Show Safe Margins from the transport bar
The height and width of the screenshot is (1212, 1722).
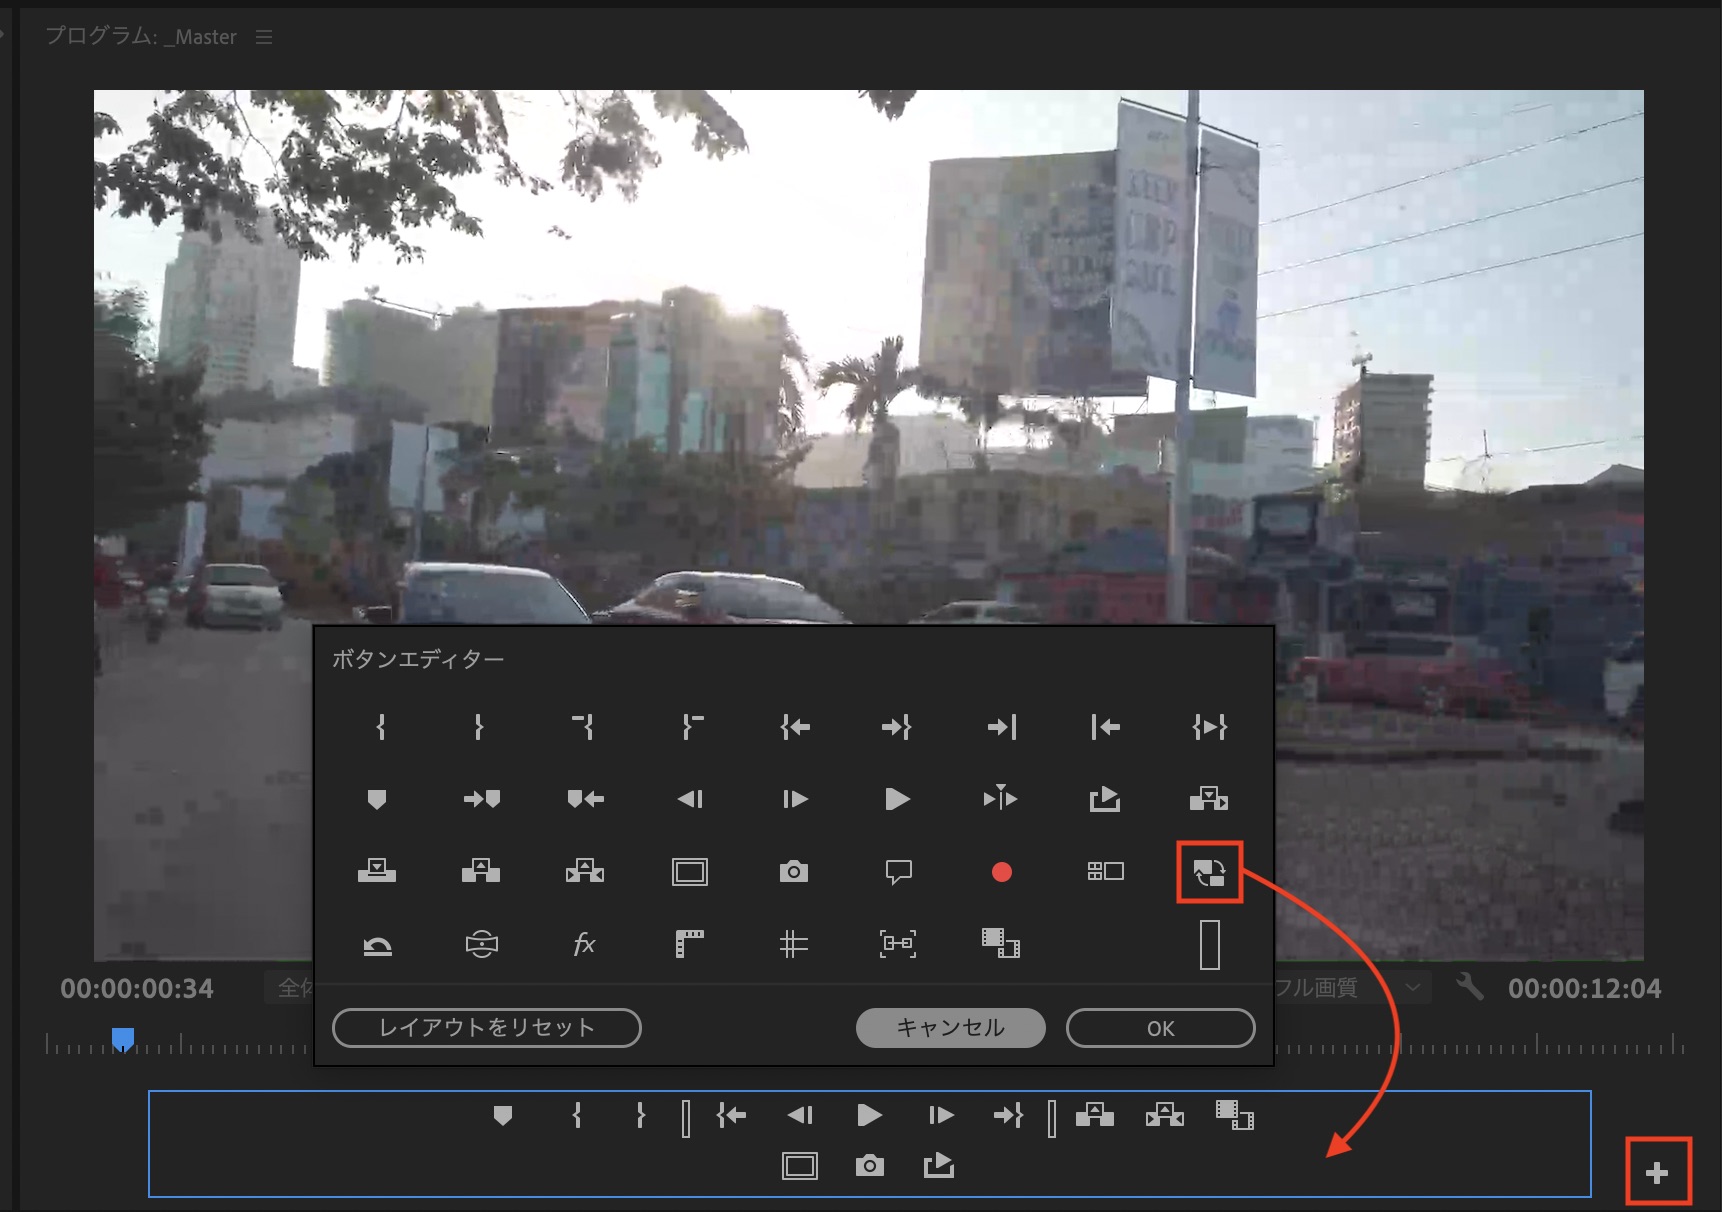[x=800, y=1166]
